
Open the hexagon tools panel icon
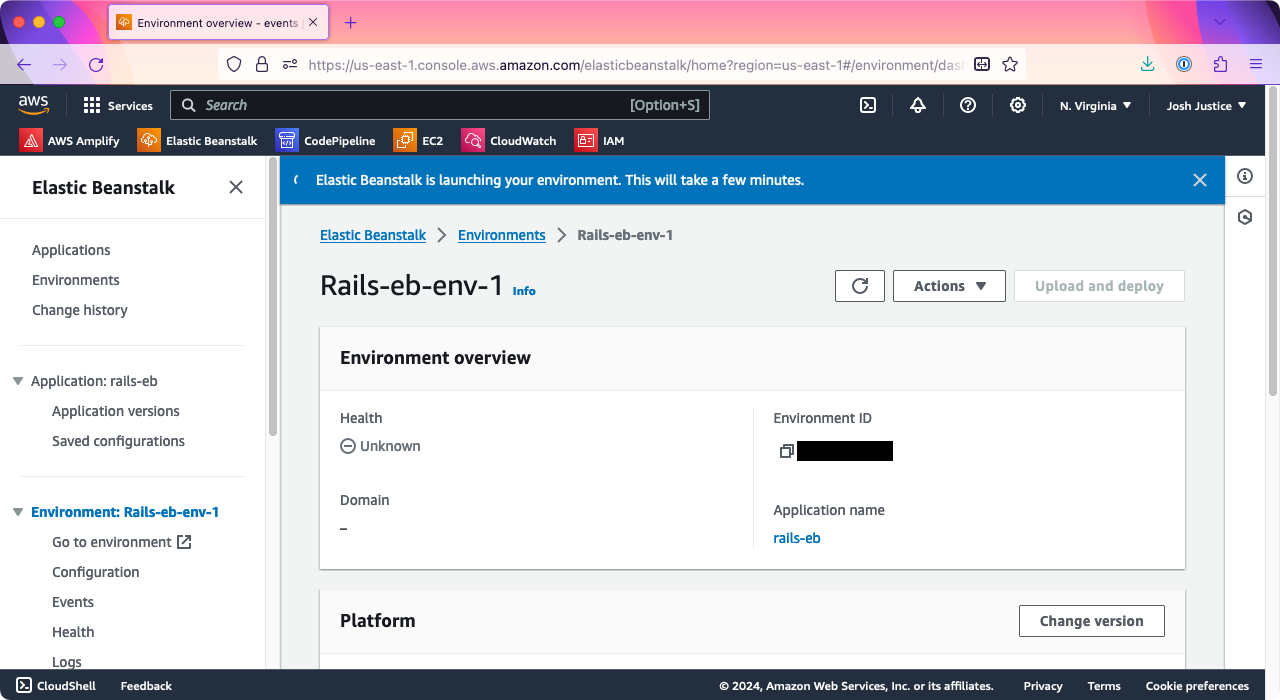(x=1245, y=217)
